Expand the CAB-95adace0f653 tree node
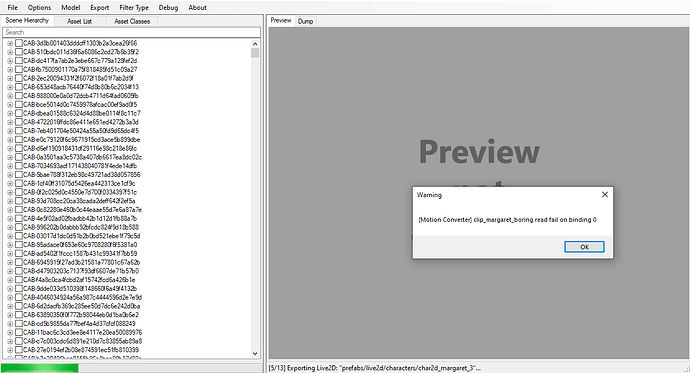690x373 pixels. (10, 245)
